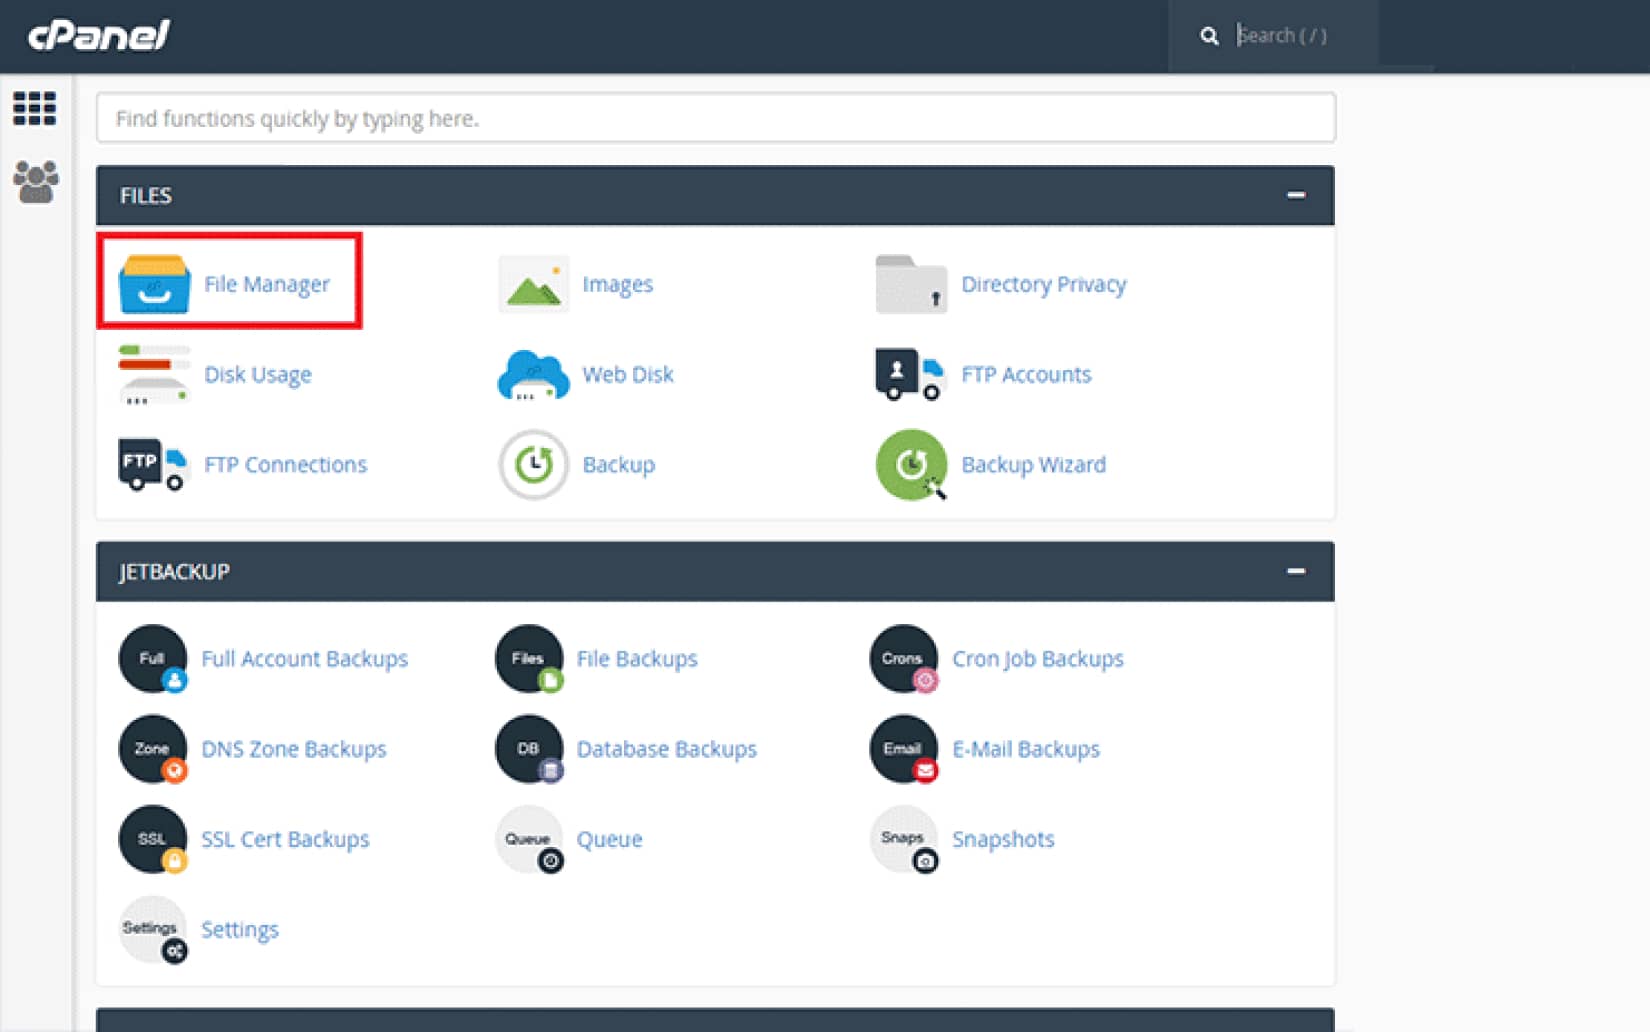This screenshot has height=1032, width=1650.
Task: Click the Disk Usage icon
Action: [x=152, y=374]
